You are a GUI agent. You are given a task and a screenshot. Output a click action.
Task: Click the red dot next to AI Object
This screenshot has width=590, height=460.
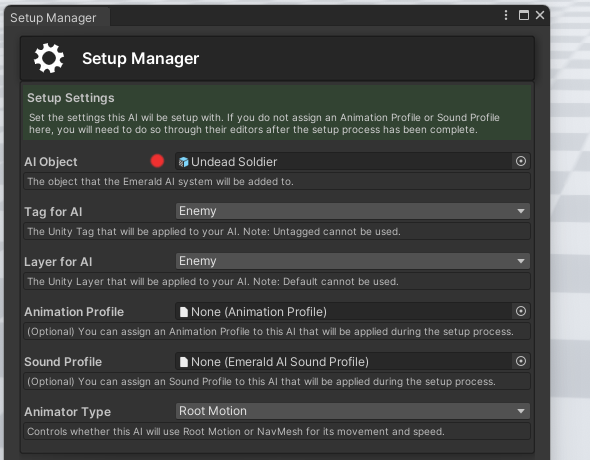[x=157, y=161]
